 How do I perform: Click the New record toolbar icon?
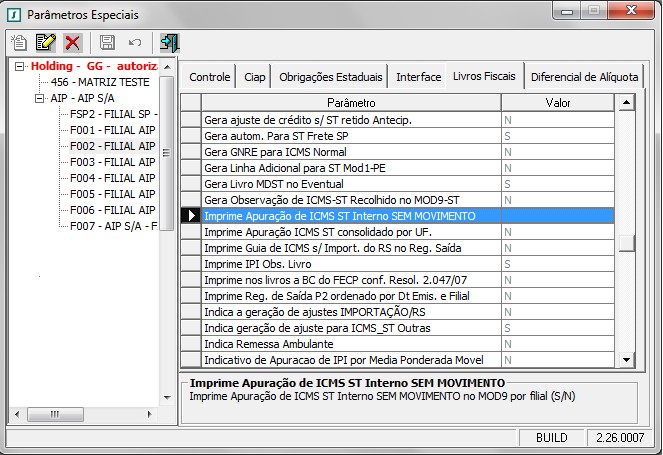click(20, 43)
